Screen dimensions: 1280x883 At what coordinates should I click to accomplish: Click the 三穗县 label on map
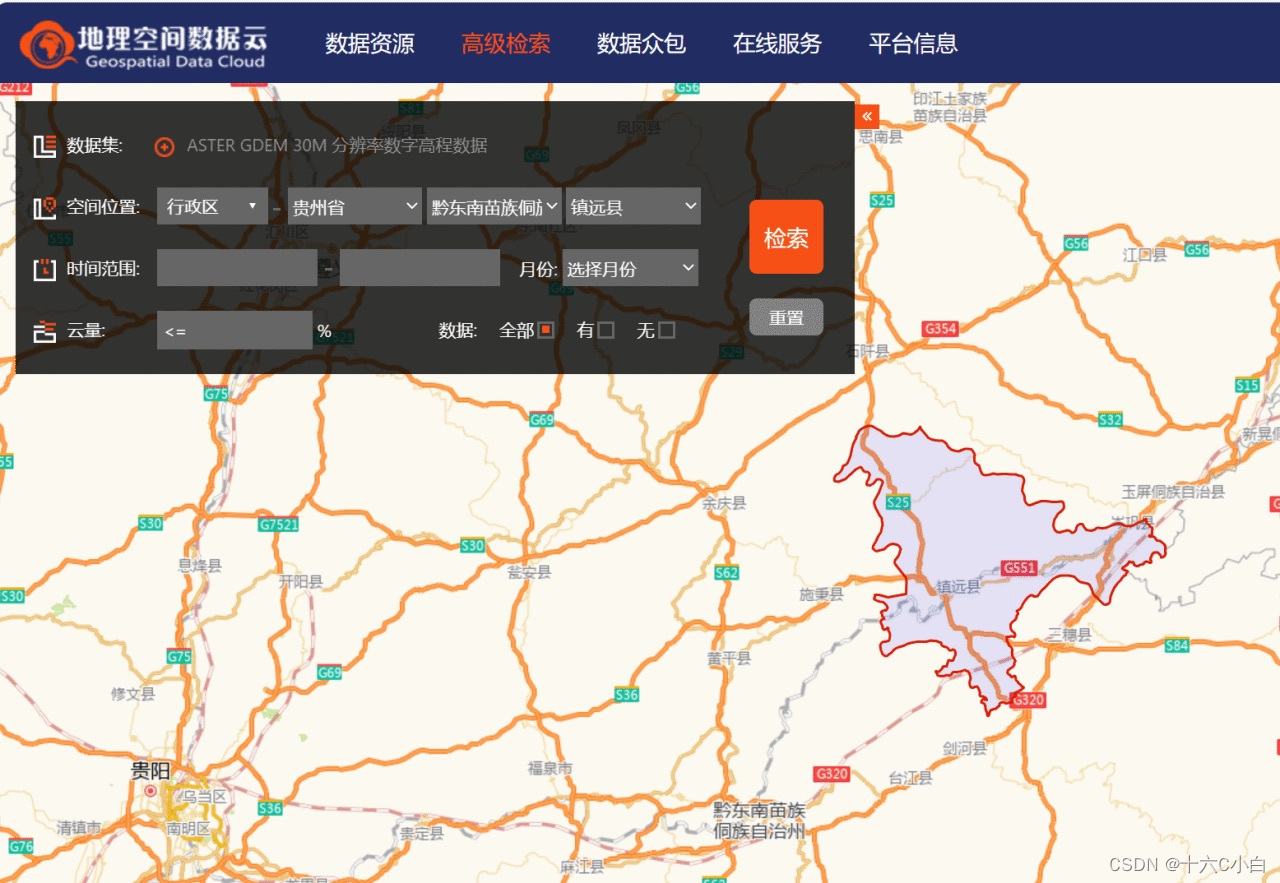[1069, 635]
